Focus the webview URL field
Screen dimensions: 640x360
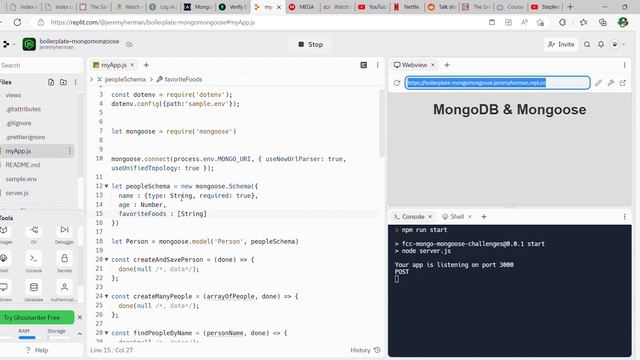(x=498, y=83)
